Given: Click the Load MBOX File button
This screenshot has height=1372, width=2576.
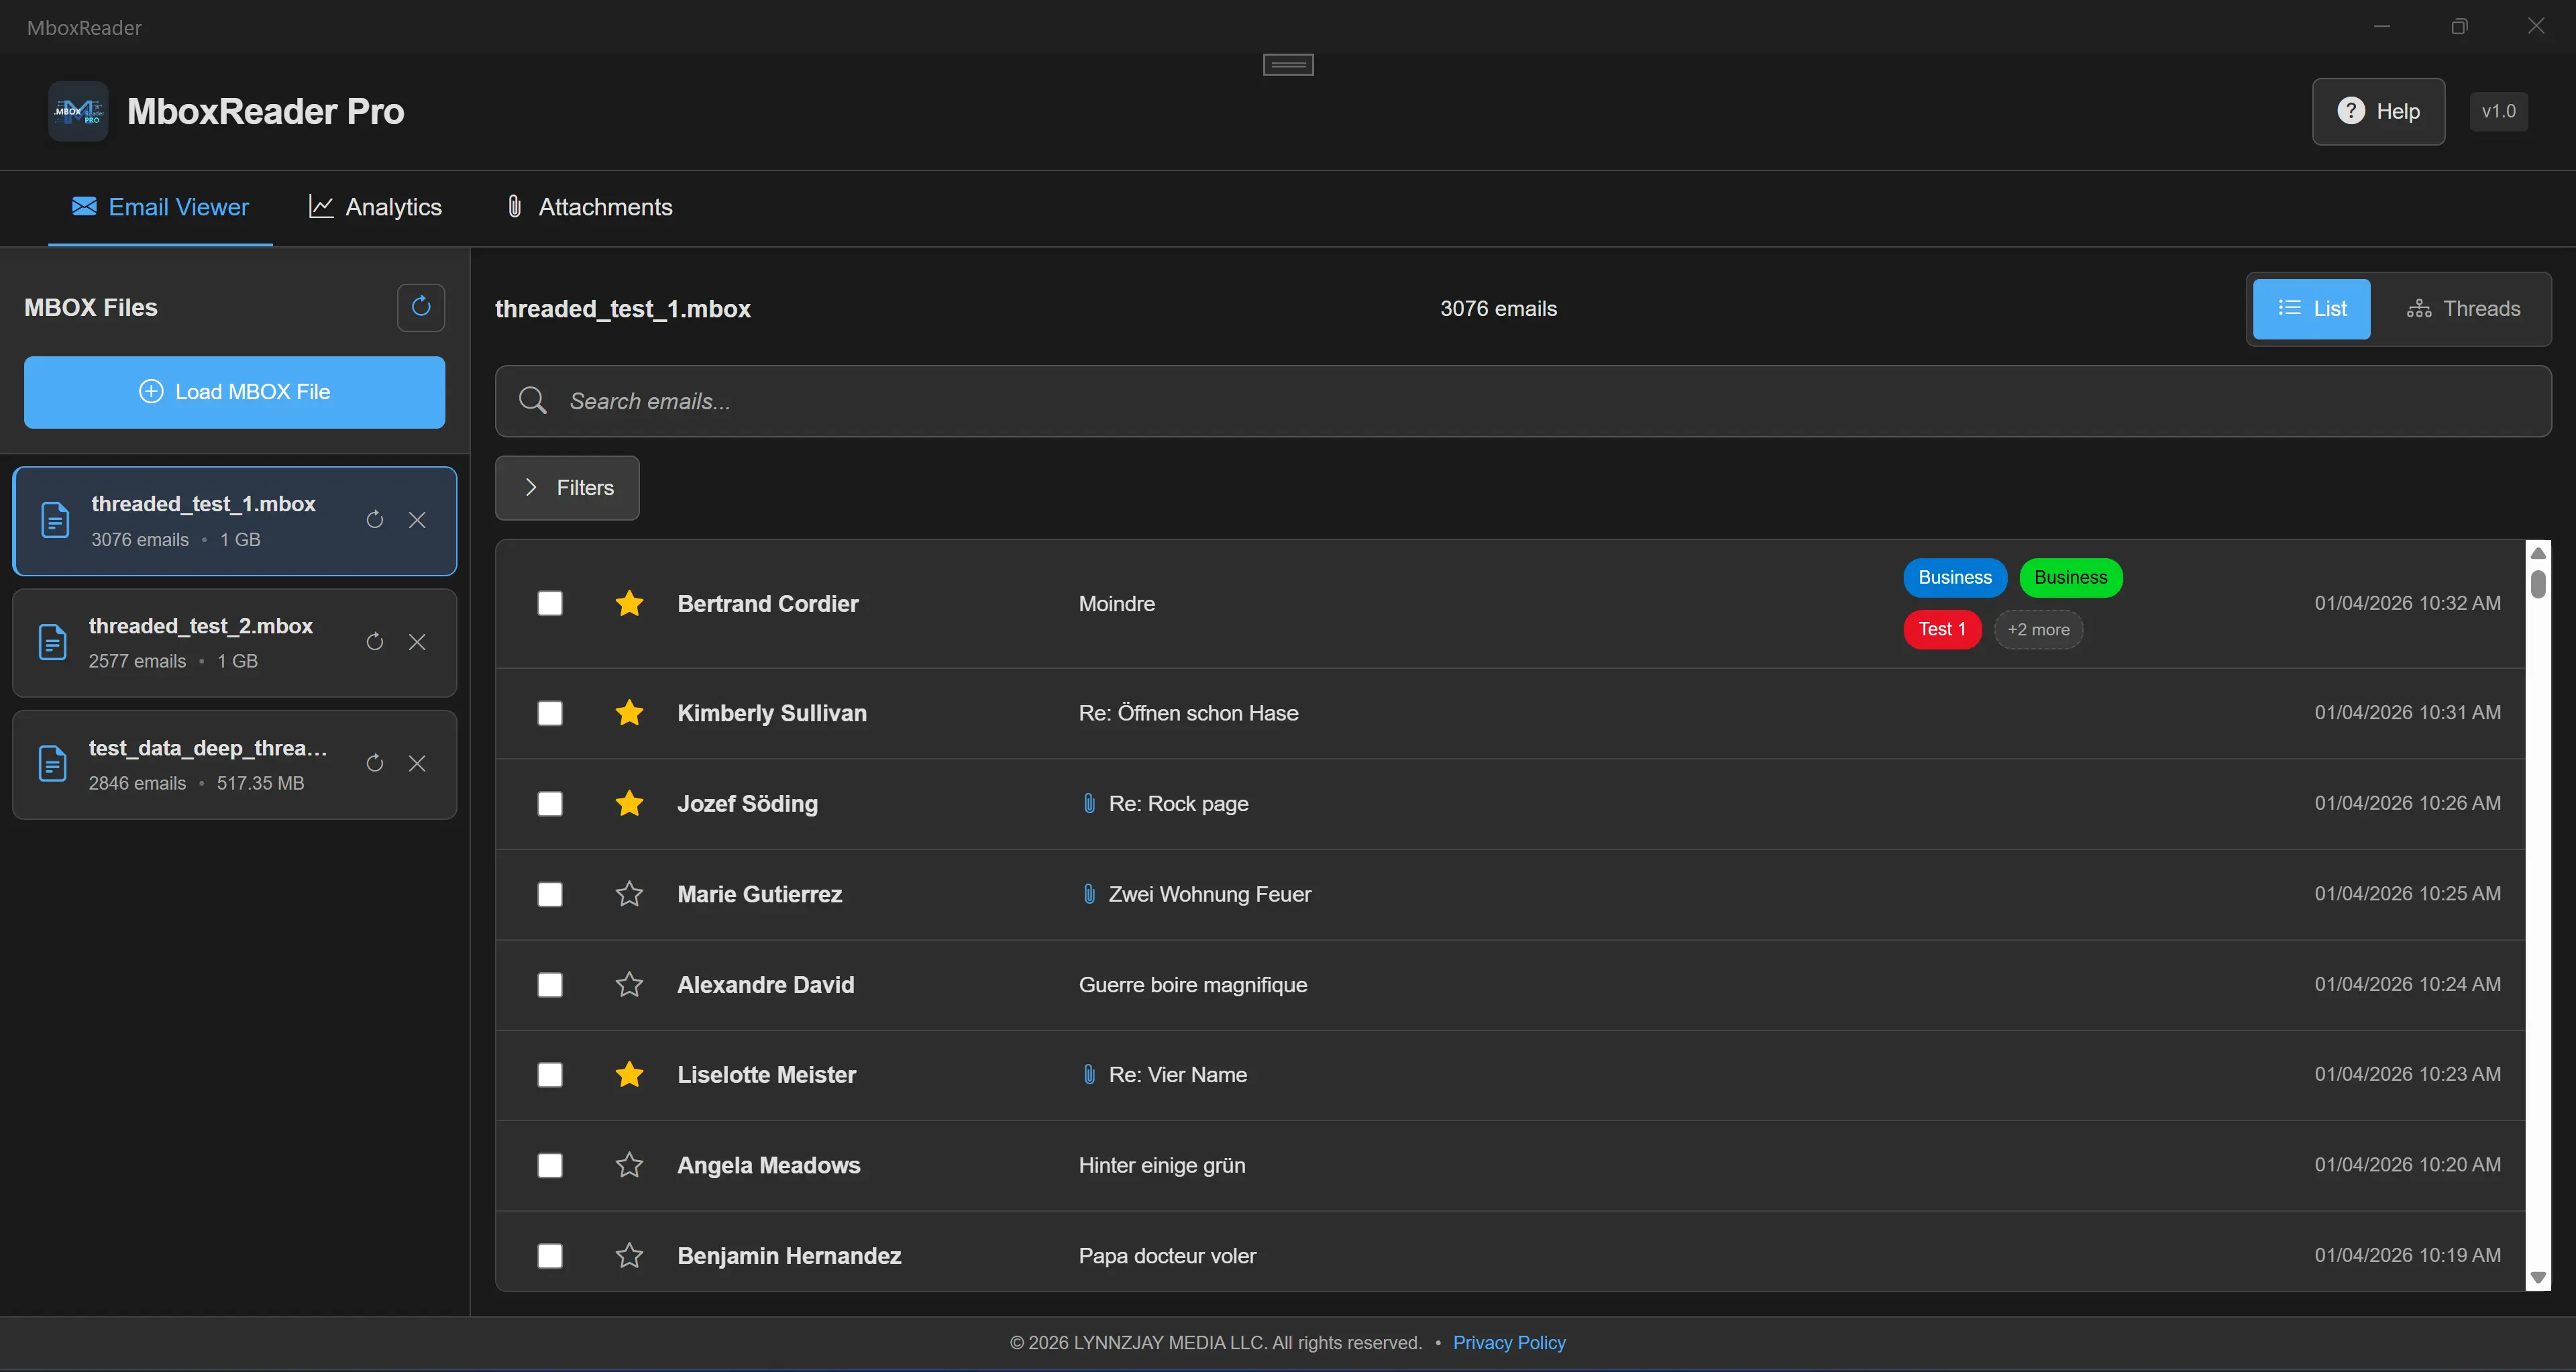Looking at the screenshot, I should point(234,392).
